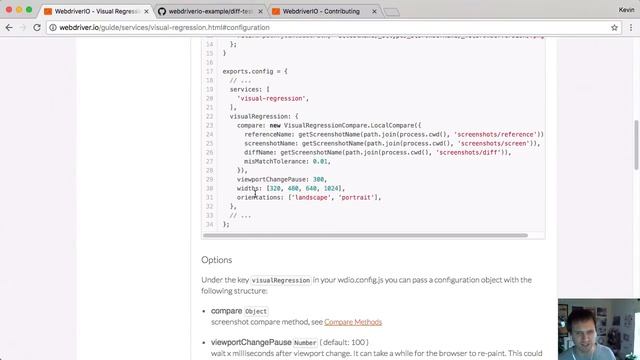The image size is (640, 360).
Task: Open the Compare Methods link
Action: pyautogui.click(x=353, y=322)
